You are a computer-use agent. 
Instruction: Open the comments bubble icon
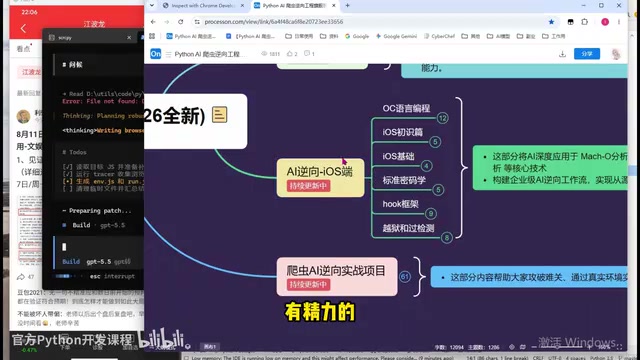click(307, 53)
